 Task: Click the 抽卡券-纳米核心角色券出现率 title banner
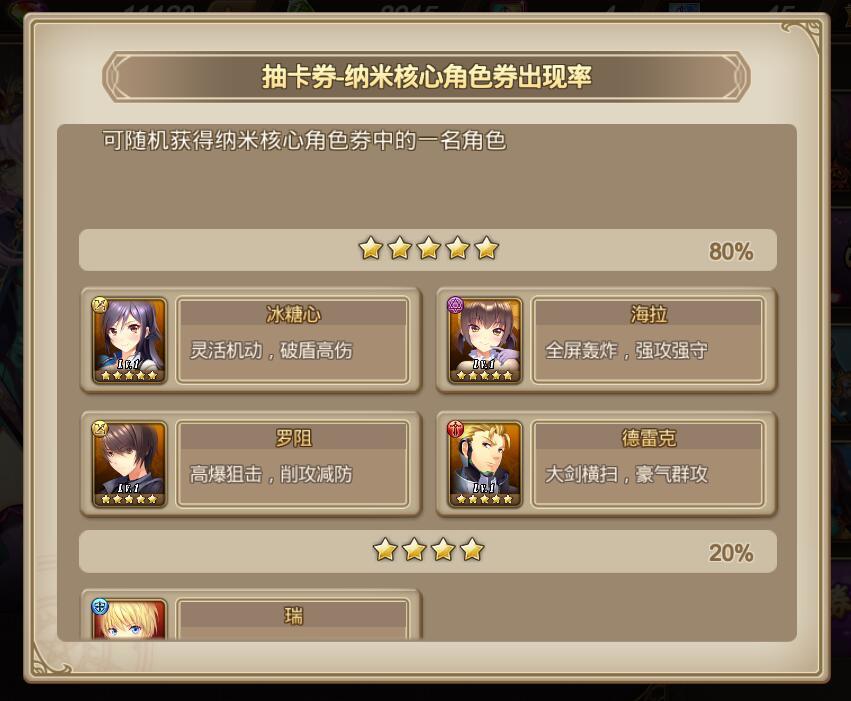[427, 77]
